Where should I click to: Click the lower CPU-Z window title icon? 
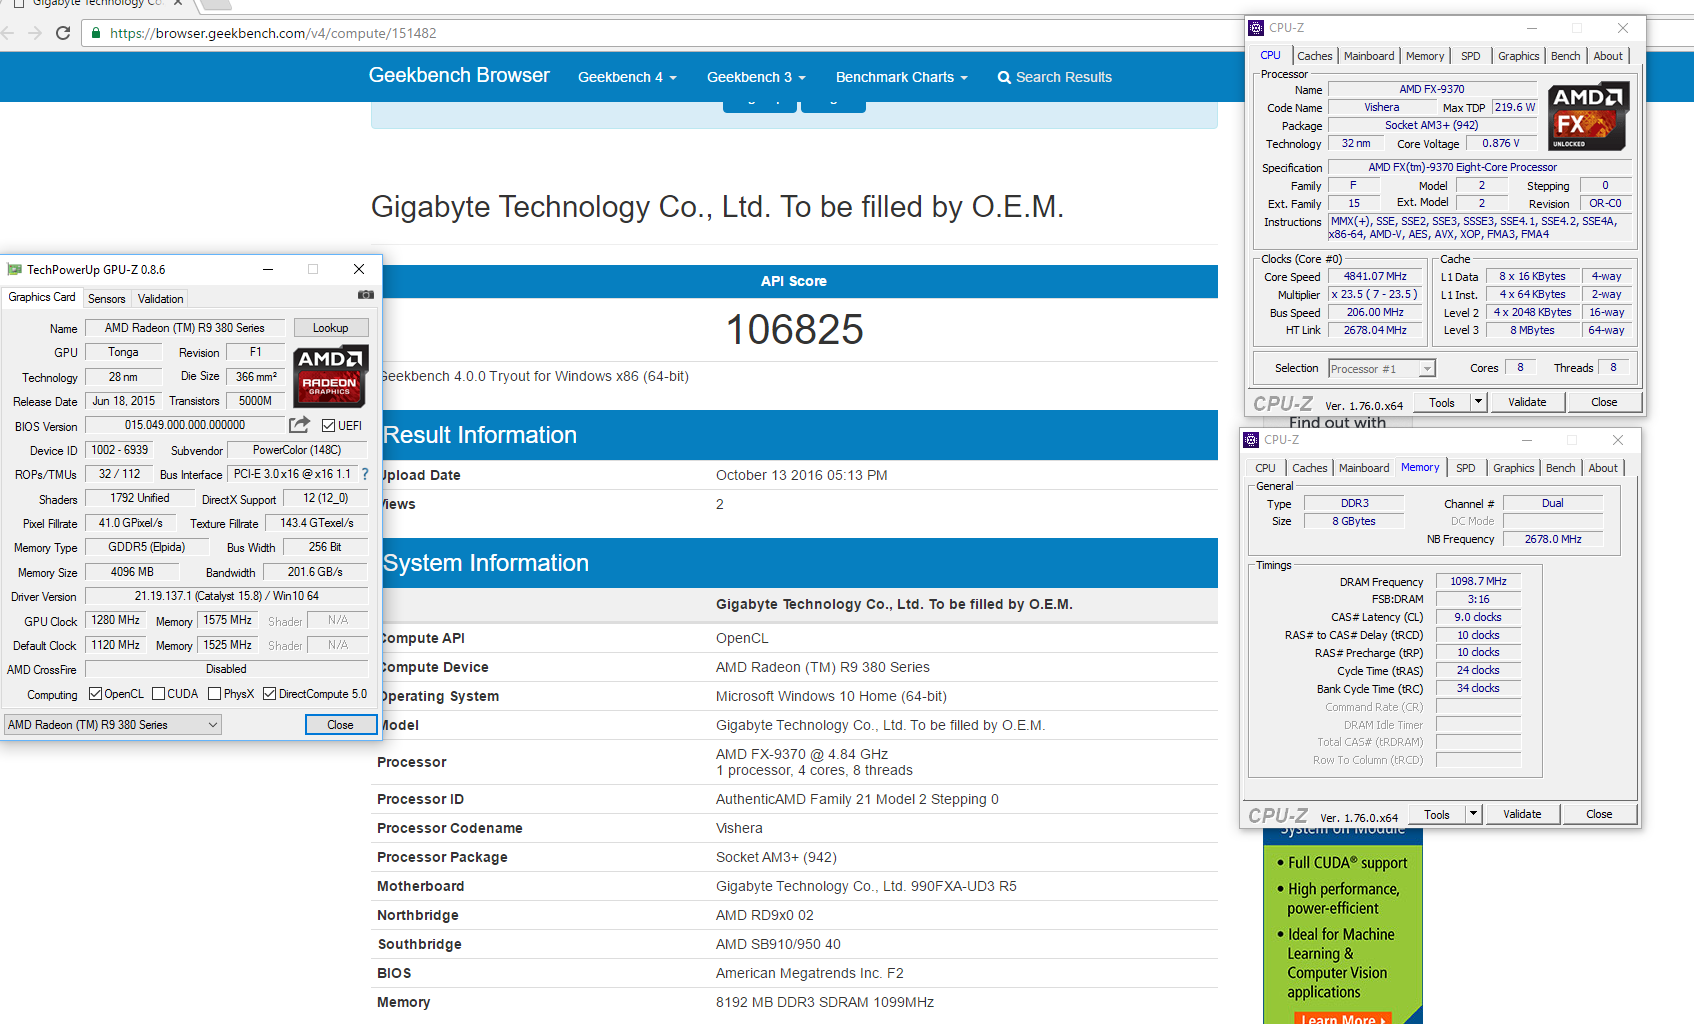(x=1251, y=440)
